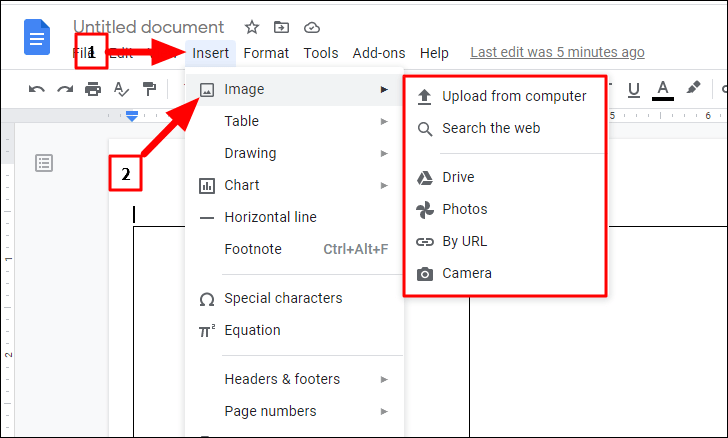
Task: Click the Camera icon
Action: (x=425, y=274)
